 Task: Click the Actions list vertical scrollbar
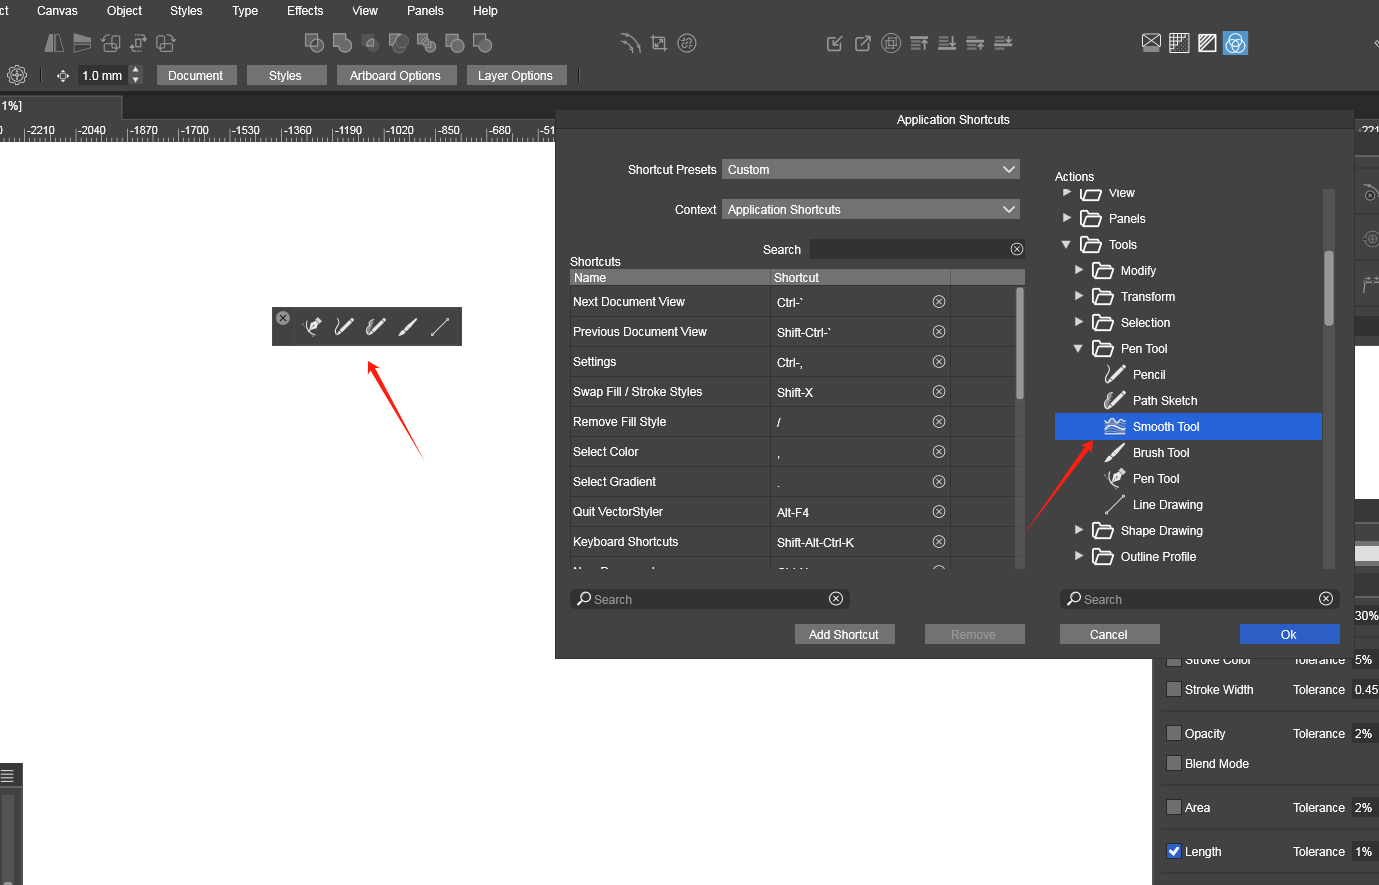(x=1328, y=288)
